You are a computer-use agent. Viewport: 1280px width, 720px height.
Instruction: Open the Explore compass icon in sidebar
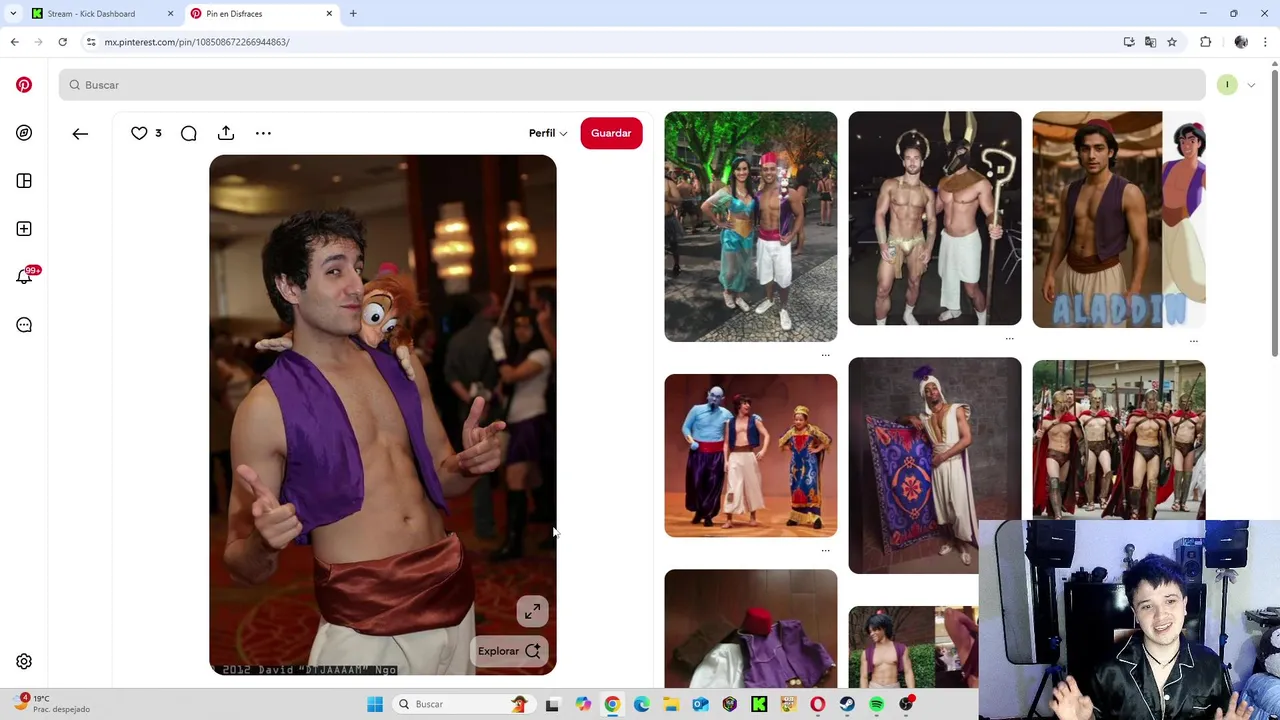(24, 133)
